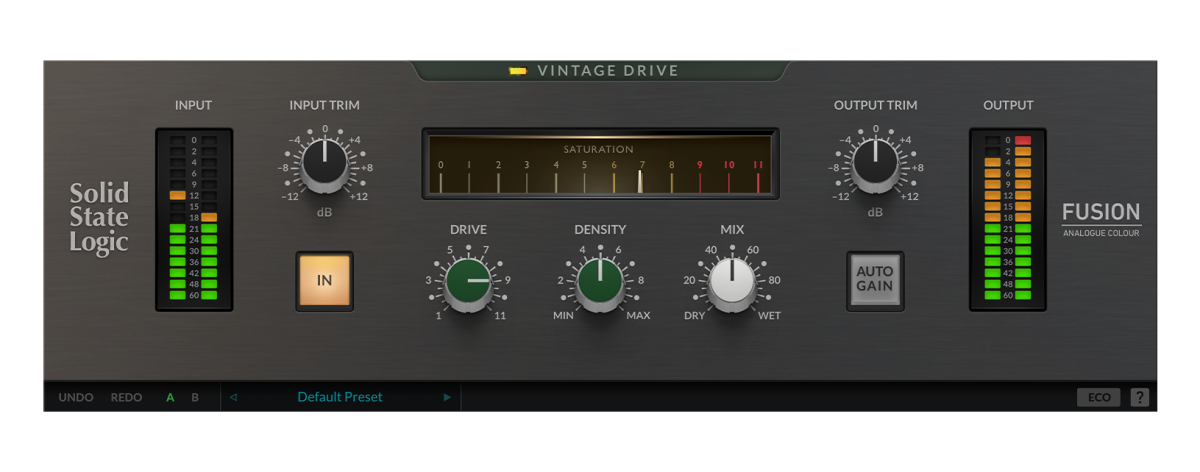Toggle the AUTO GAIN button
This screenshot has width=1200, height=472.
tap(875, 280)
